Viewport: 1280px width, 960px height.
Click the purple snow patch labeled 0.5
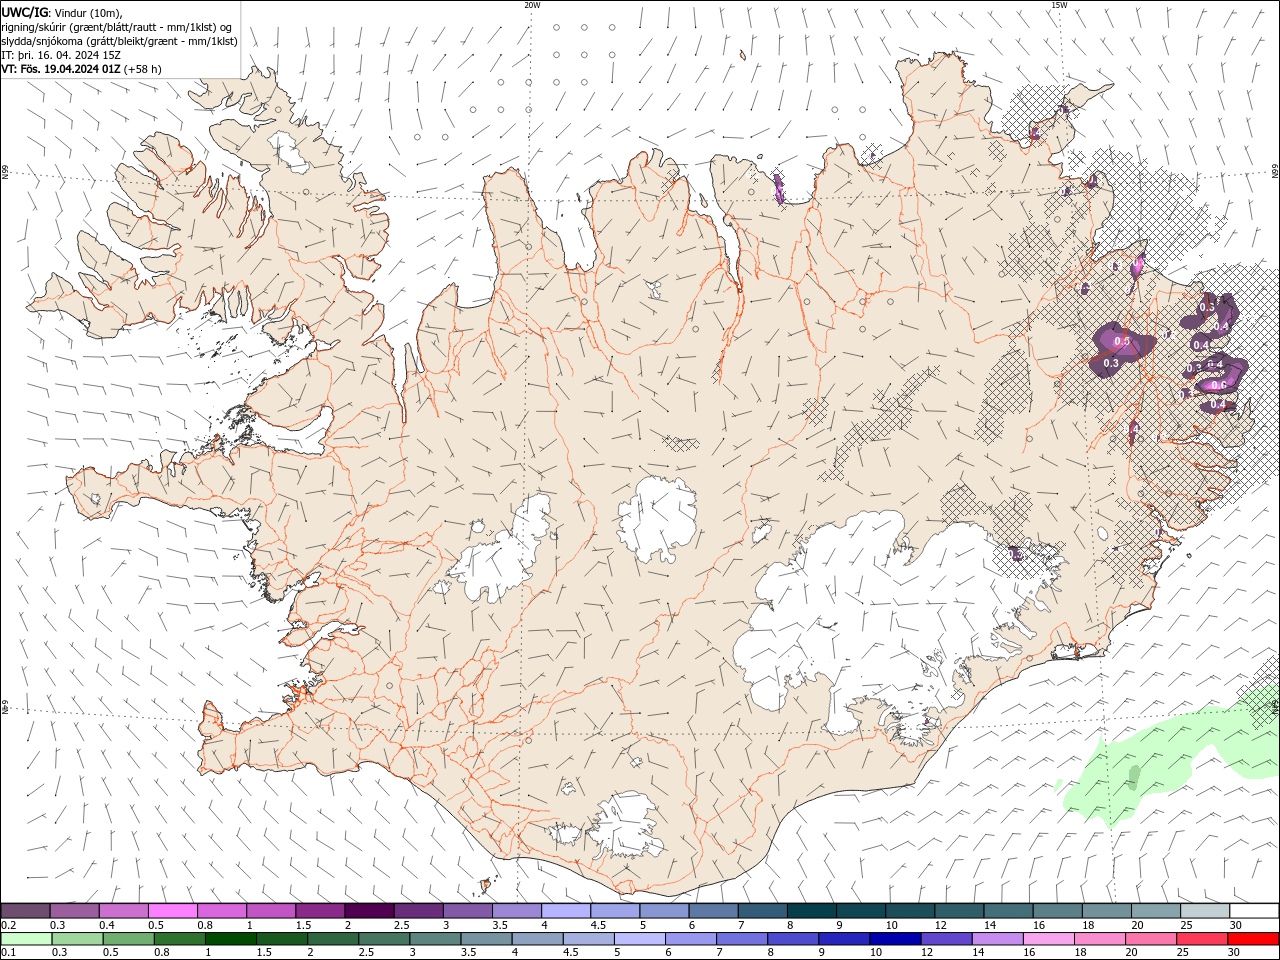(x=1122, y=348)
